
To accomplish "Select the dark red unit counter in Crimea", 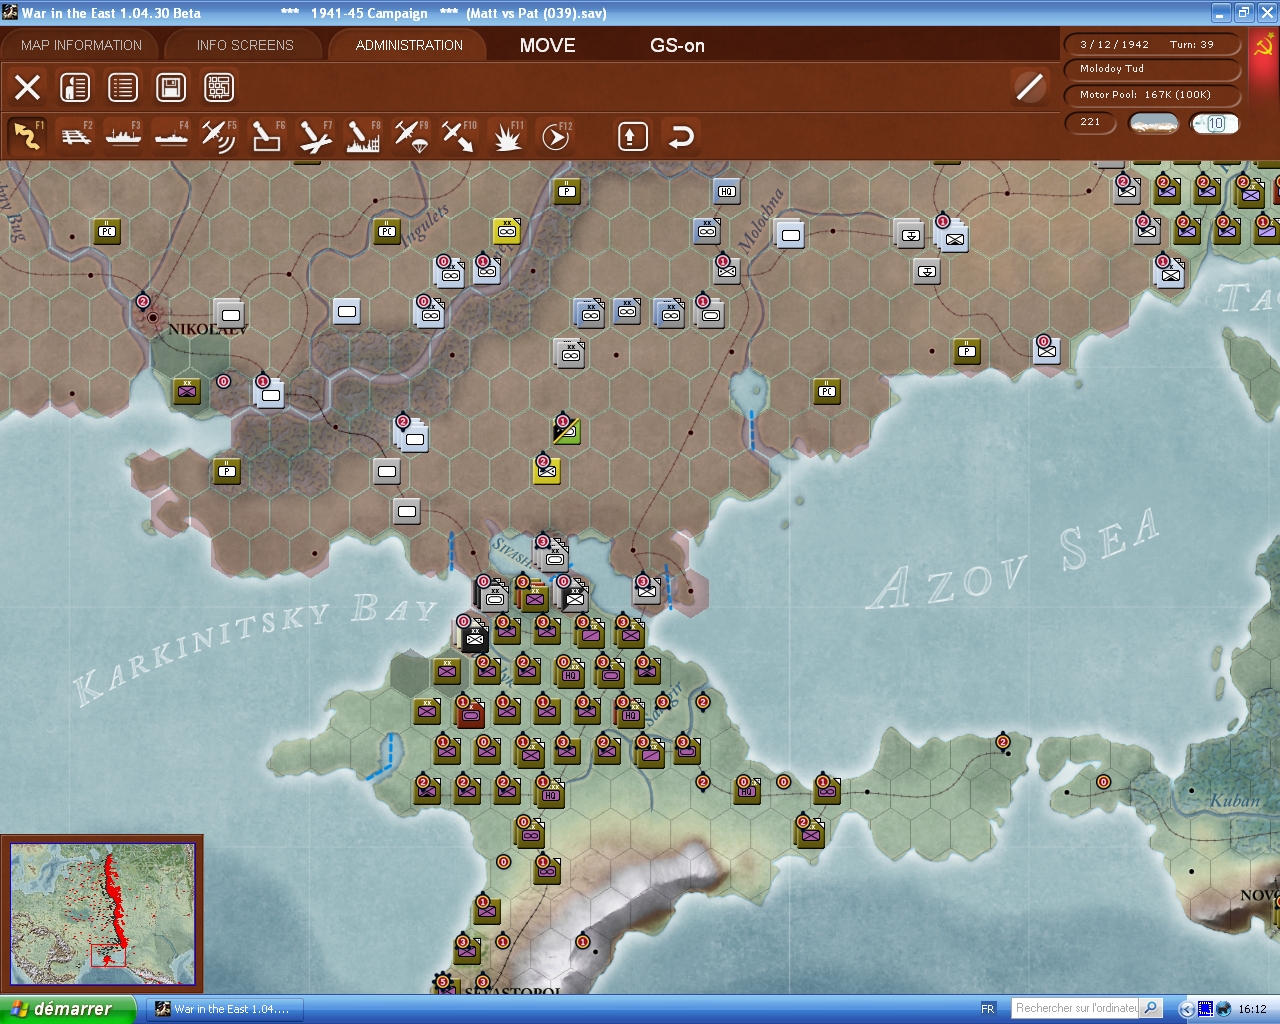I will tap(469, 712).
